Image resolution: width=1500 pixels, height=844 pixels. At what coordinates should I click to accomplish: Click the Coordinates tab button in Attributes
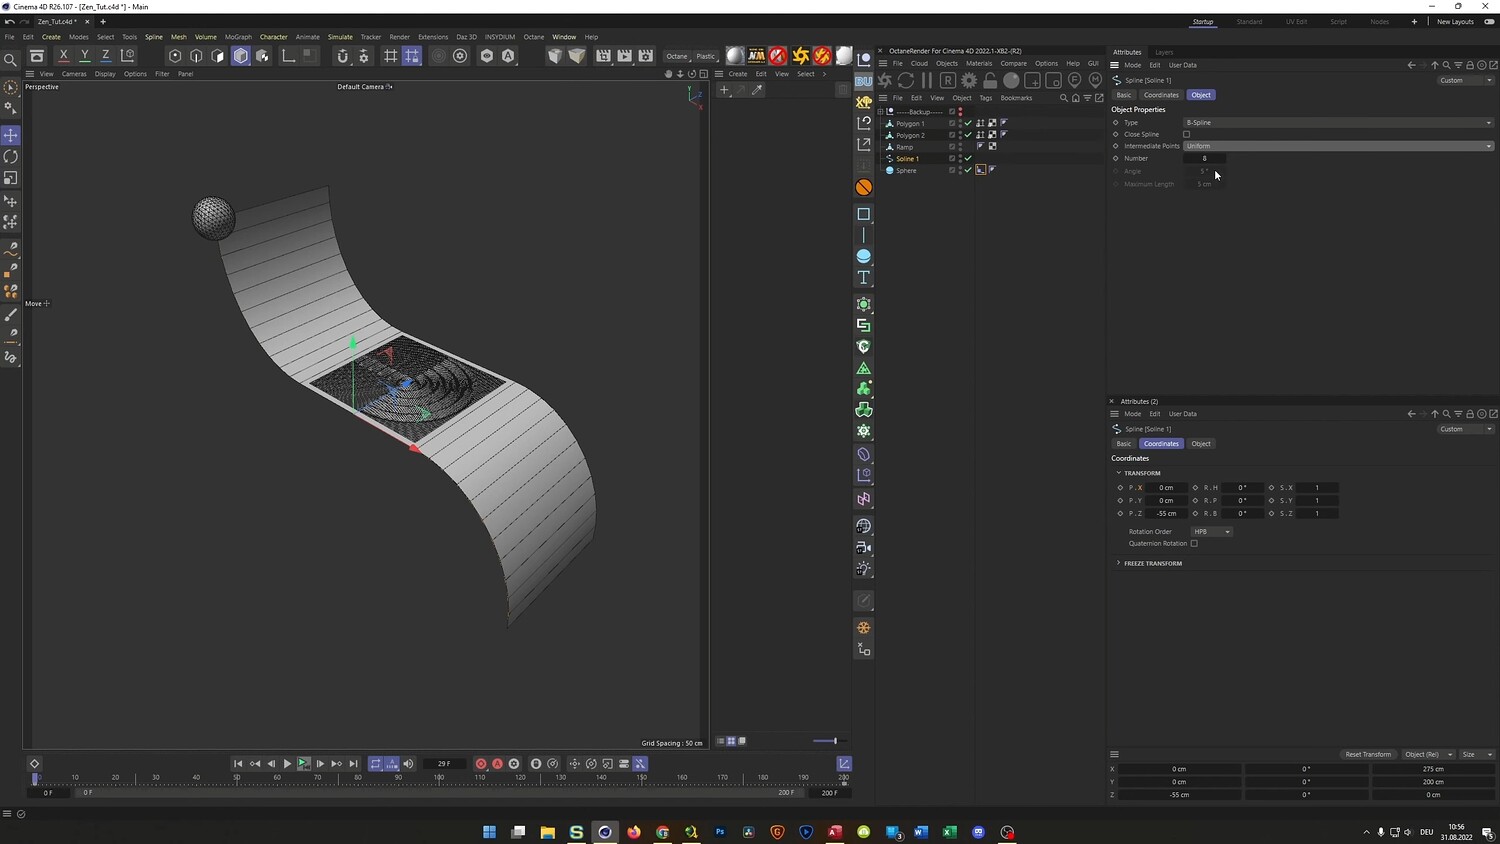[x=1161, y=95]
